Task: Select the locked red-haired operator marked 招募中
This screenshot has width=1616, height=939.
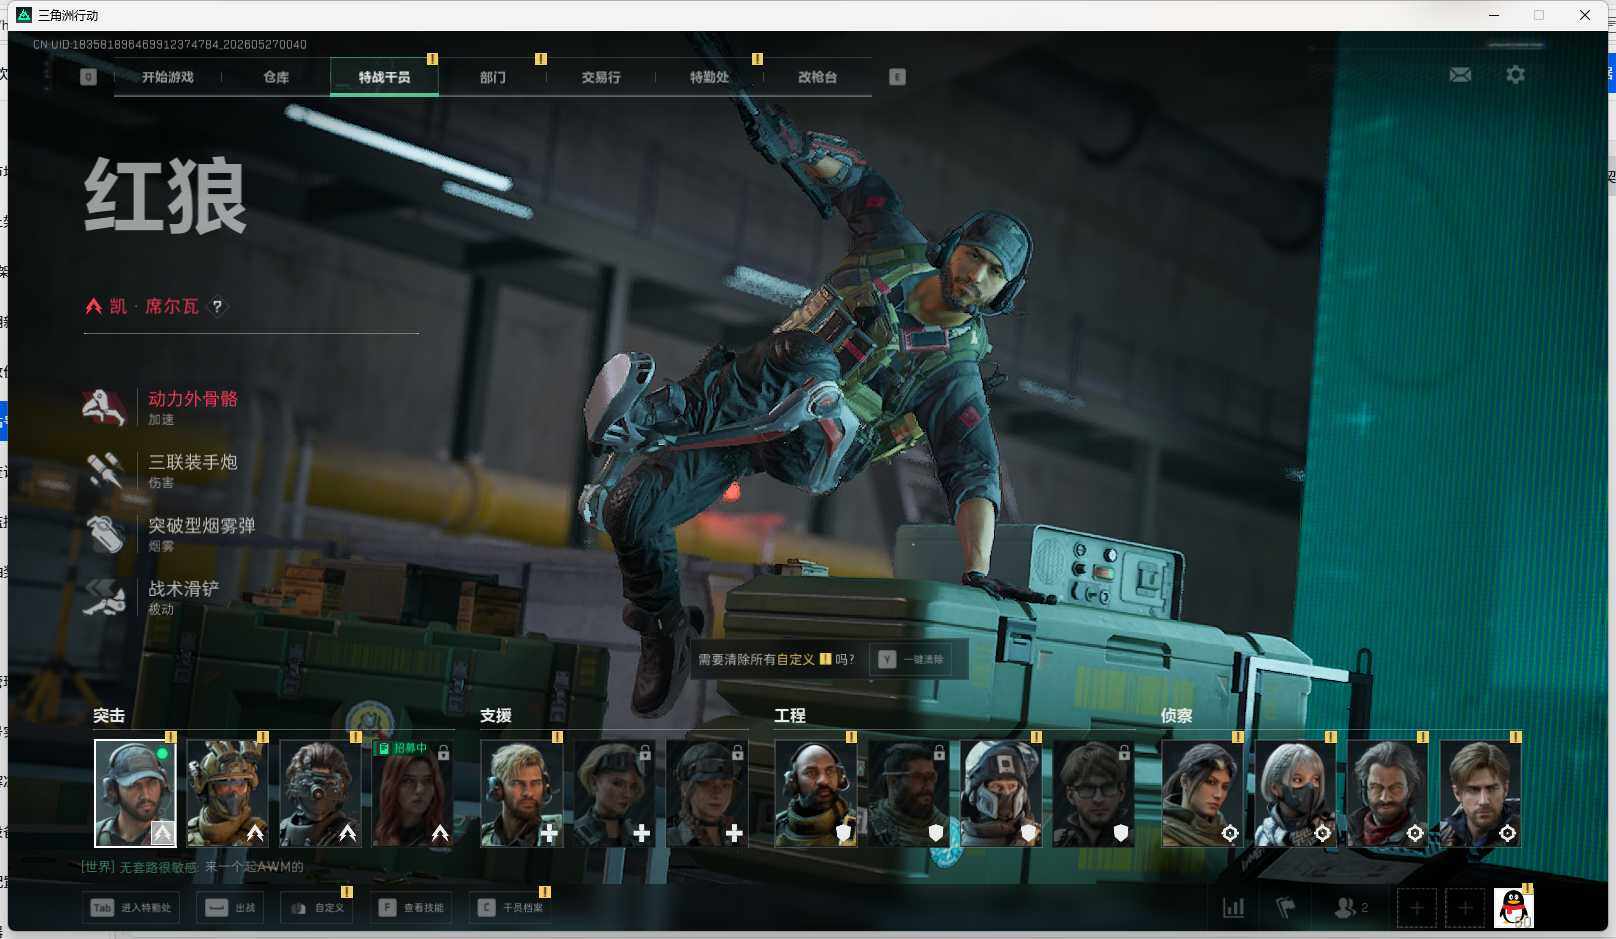Action: (x=413, y=793)
